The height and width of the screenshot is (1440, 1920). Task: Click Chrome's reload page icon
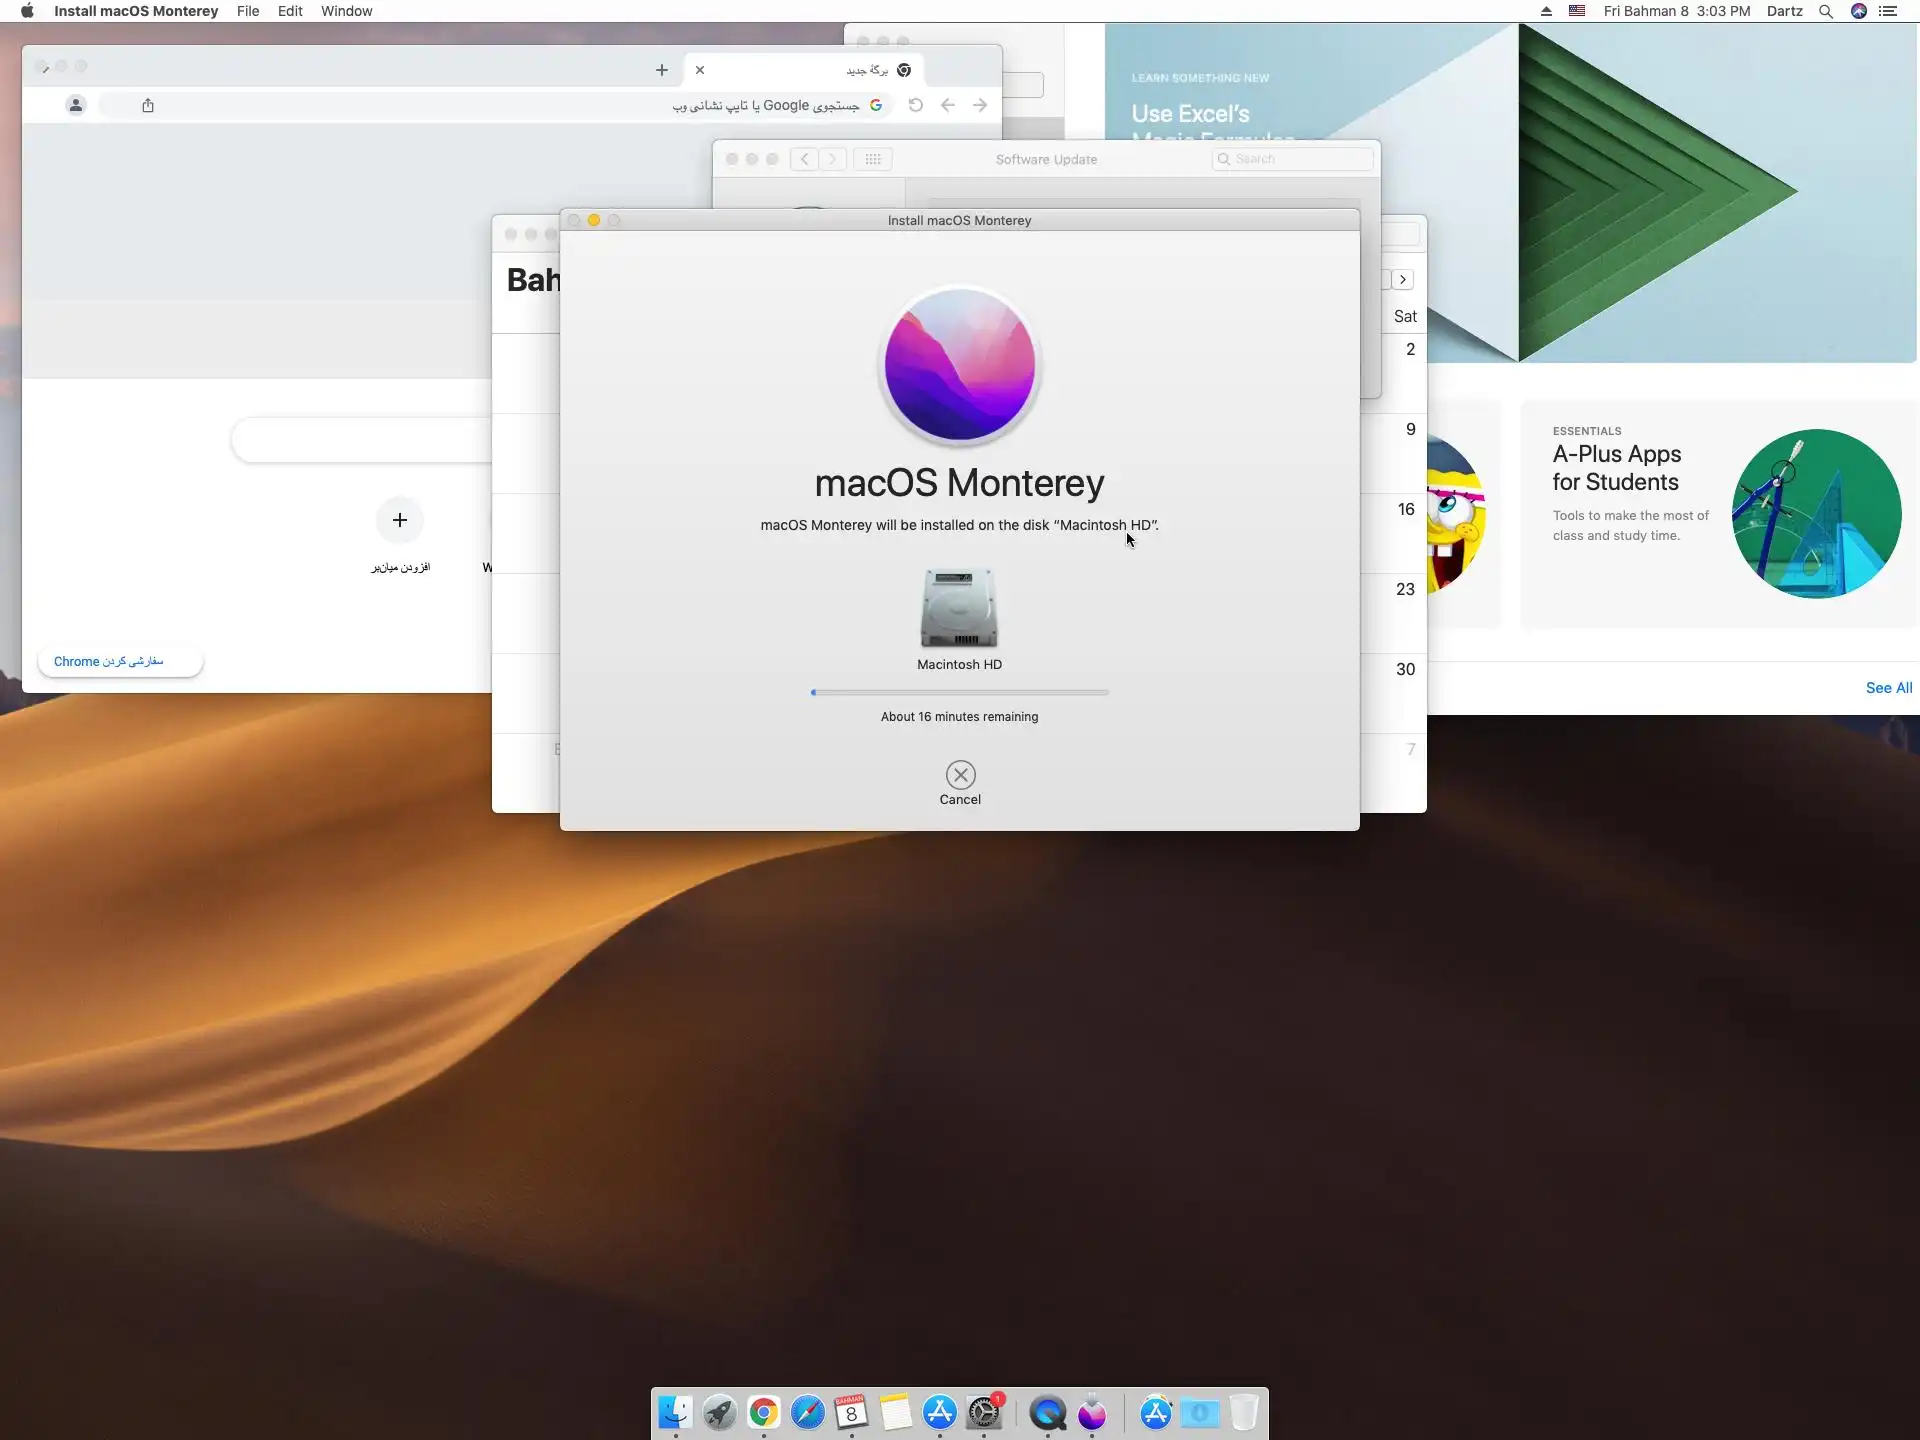(915, 105)
